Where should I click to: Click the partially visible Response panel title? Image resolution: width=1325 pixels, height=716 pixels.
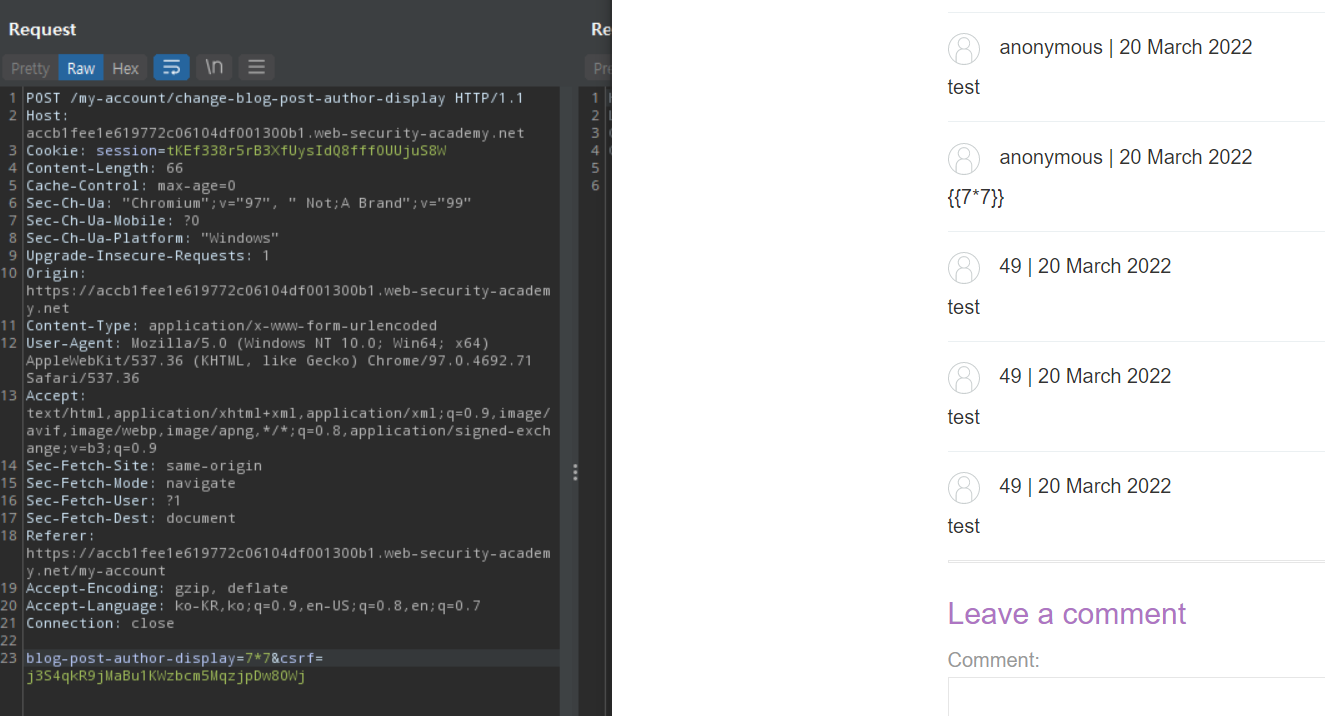click(600, 30)
